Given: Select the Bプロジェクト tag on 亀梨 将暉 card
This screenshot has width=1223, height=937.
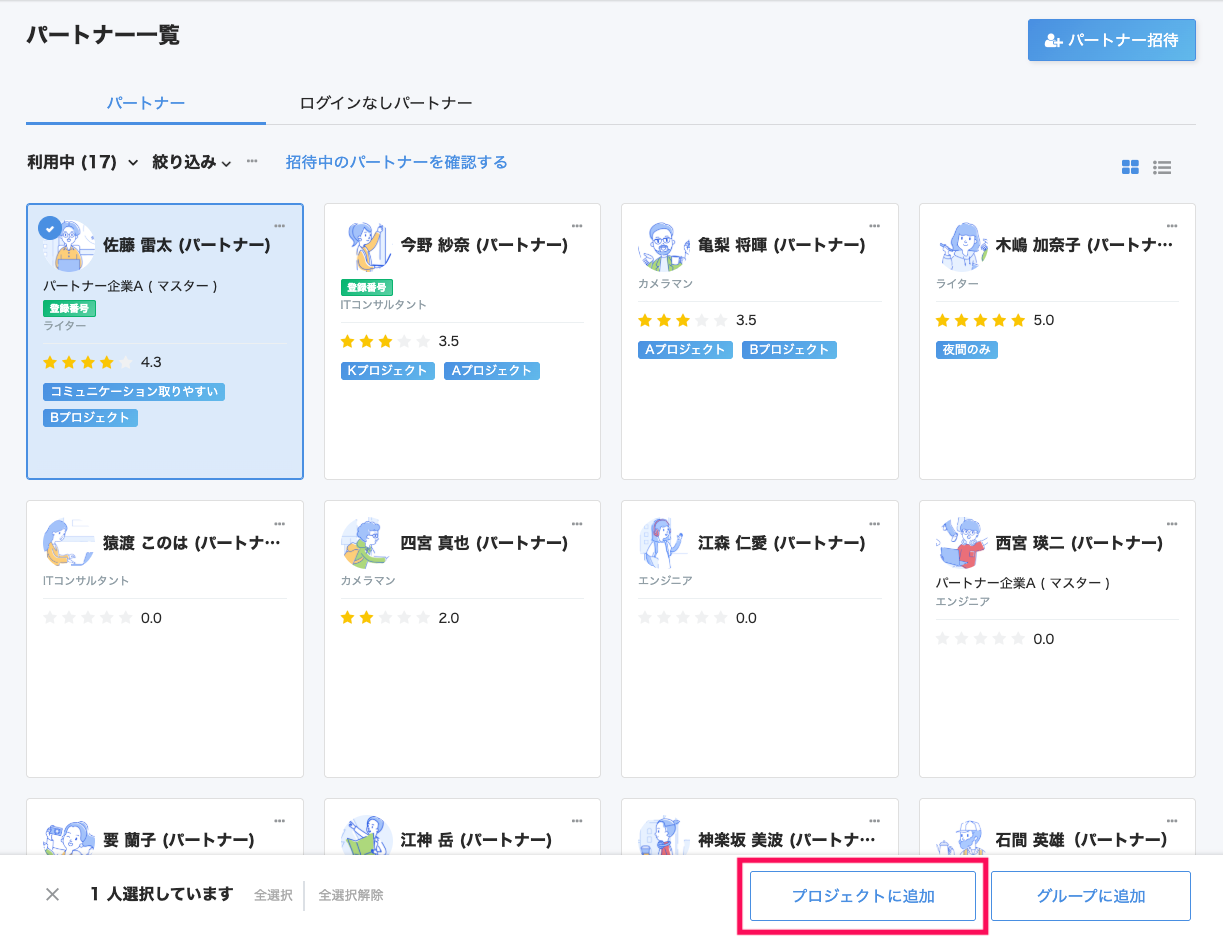Looking at the screenshot, I should pyautogui.click(x=790, y=350).
